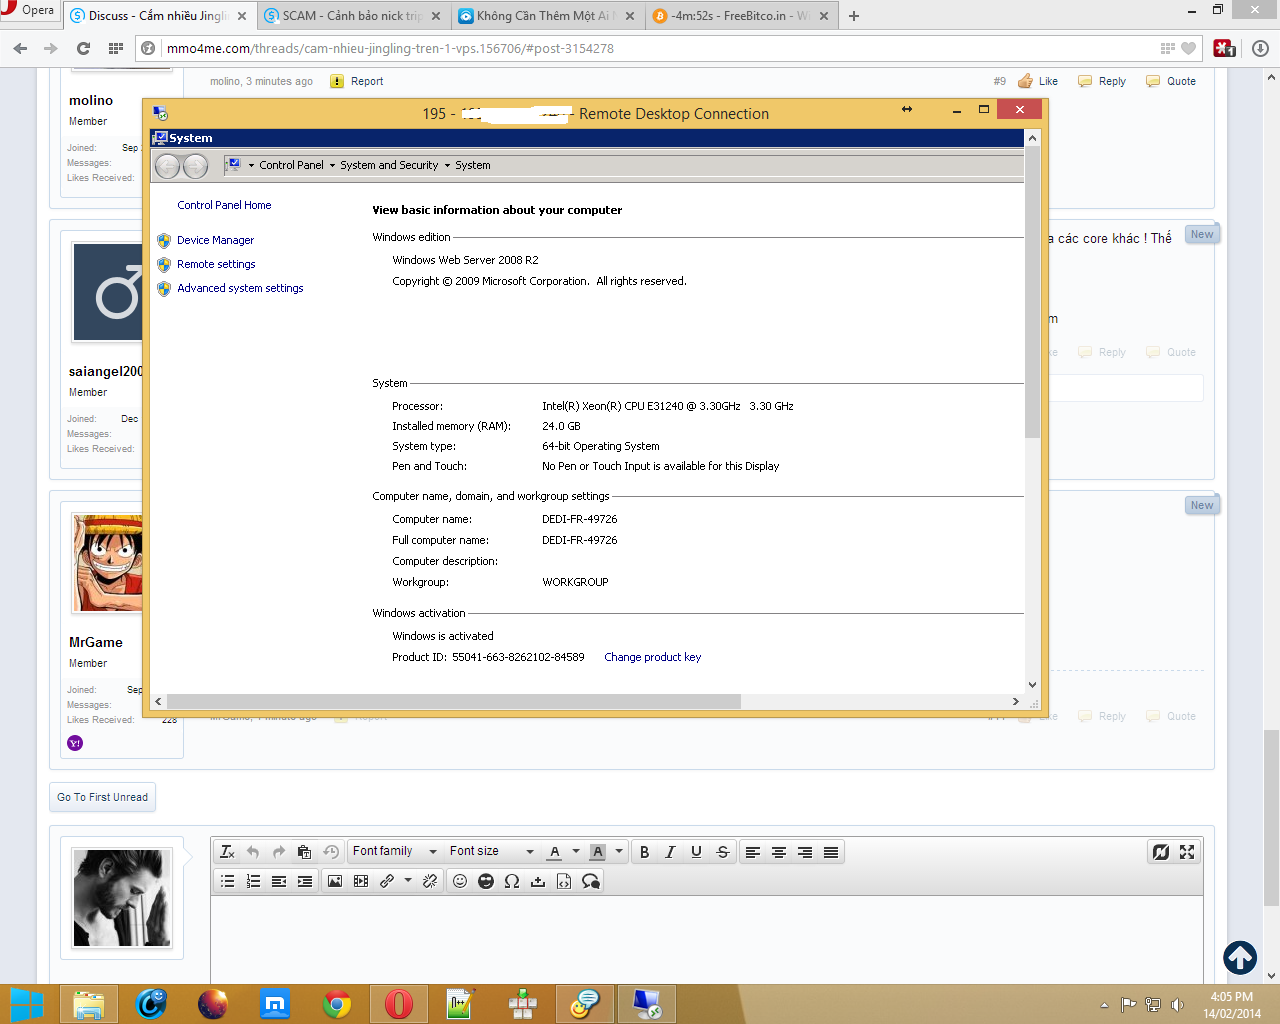Switch to the SCAM browser tab
Image resolution: width=1280 pixels, height=1024 pixels.
352,16
